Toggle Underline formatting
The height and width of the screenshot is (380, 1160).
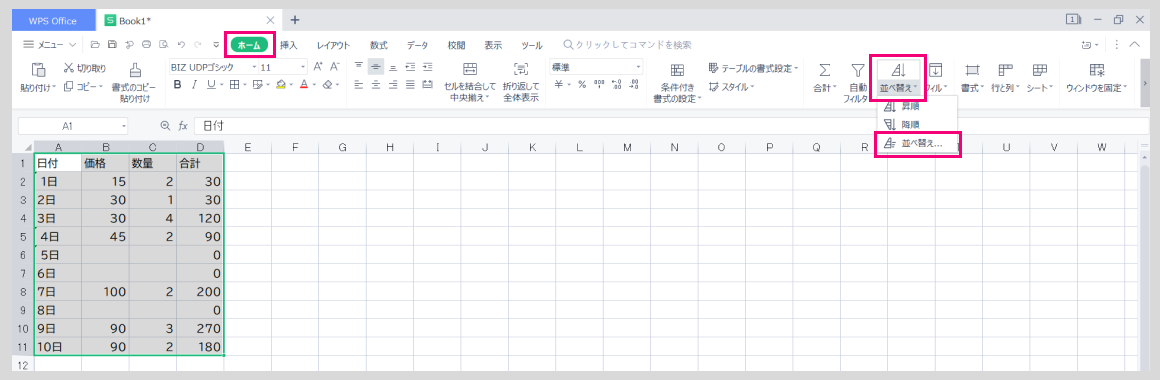[x=211, y=85]
